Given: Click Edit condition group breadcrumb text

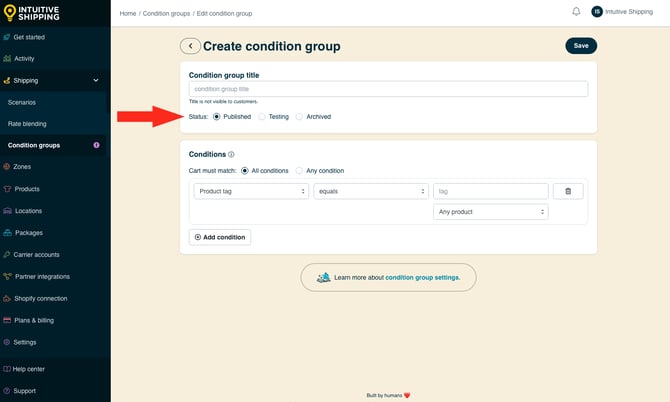Looking at the screenshot, I should (x=224, y=13).
